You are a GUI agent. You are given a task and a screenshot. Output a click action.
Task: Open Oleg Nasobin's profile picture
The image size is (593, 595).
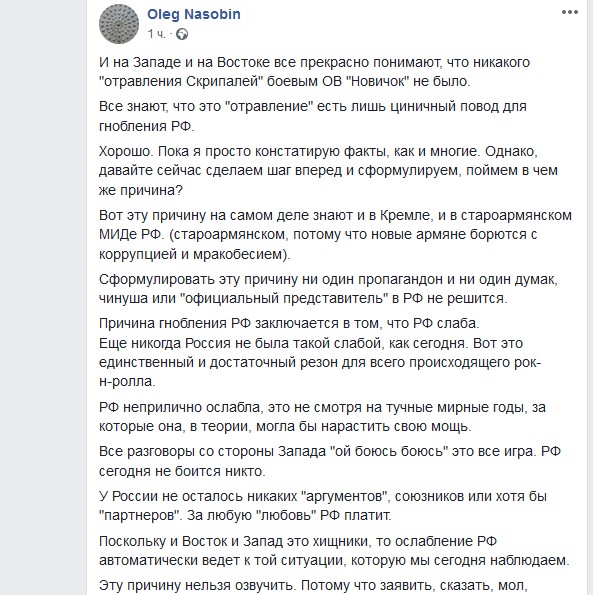119,24
